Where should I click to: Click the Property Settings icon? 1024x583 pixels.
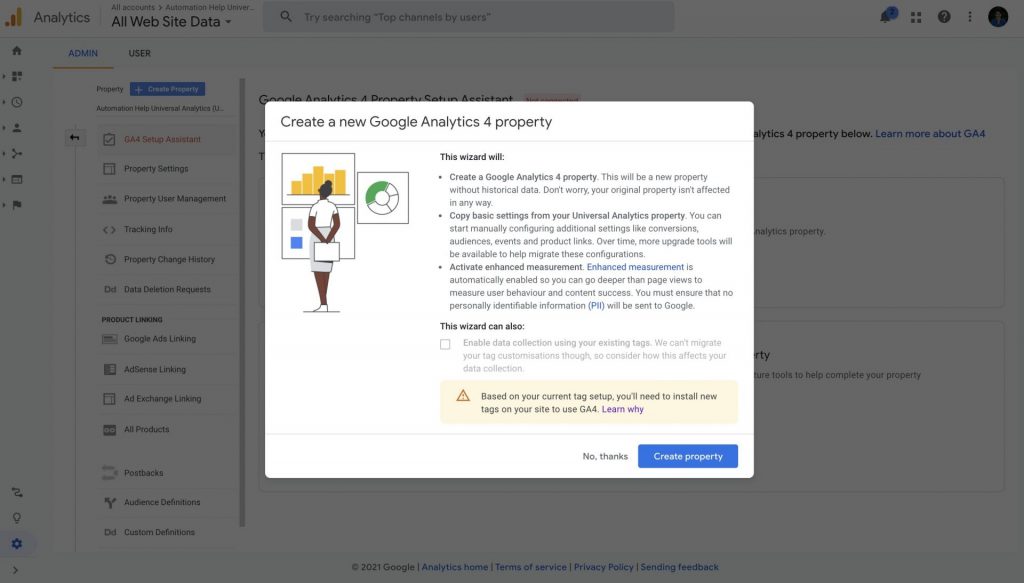click(x=109, y=169)
